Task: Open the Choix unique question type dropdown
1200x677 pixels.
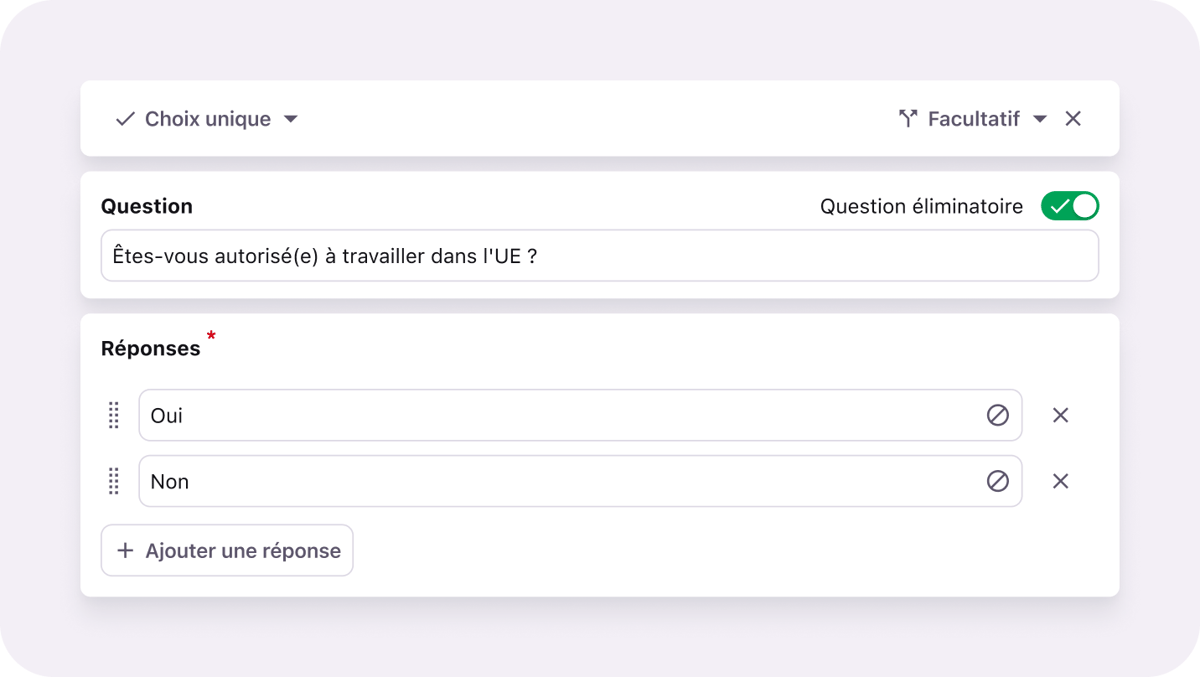Action: [208, 119]
